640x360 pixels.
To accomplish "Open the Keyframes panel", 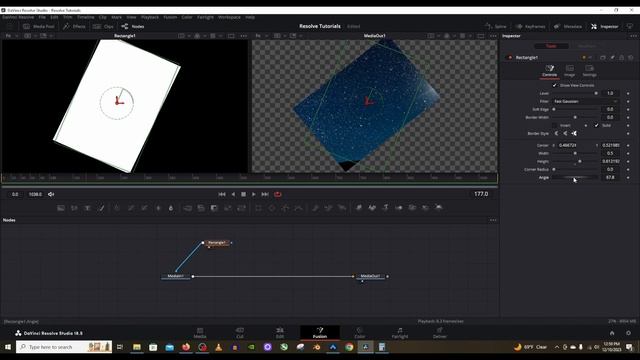I will click(x=530, y=27).
